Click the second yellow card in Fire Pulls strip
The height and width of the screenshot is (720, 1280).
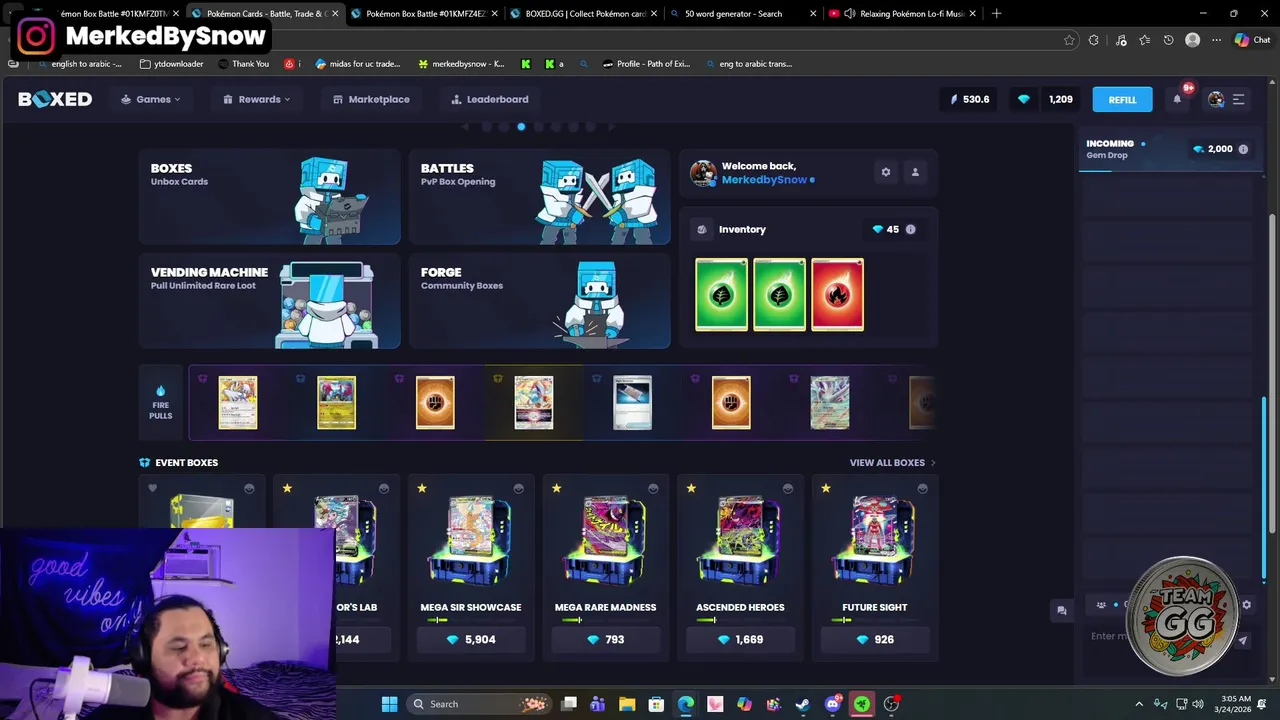(336, 403)
